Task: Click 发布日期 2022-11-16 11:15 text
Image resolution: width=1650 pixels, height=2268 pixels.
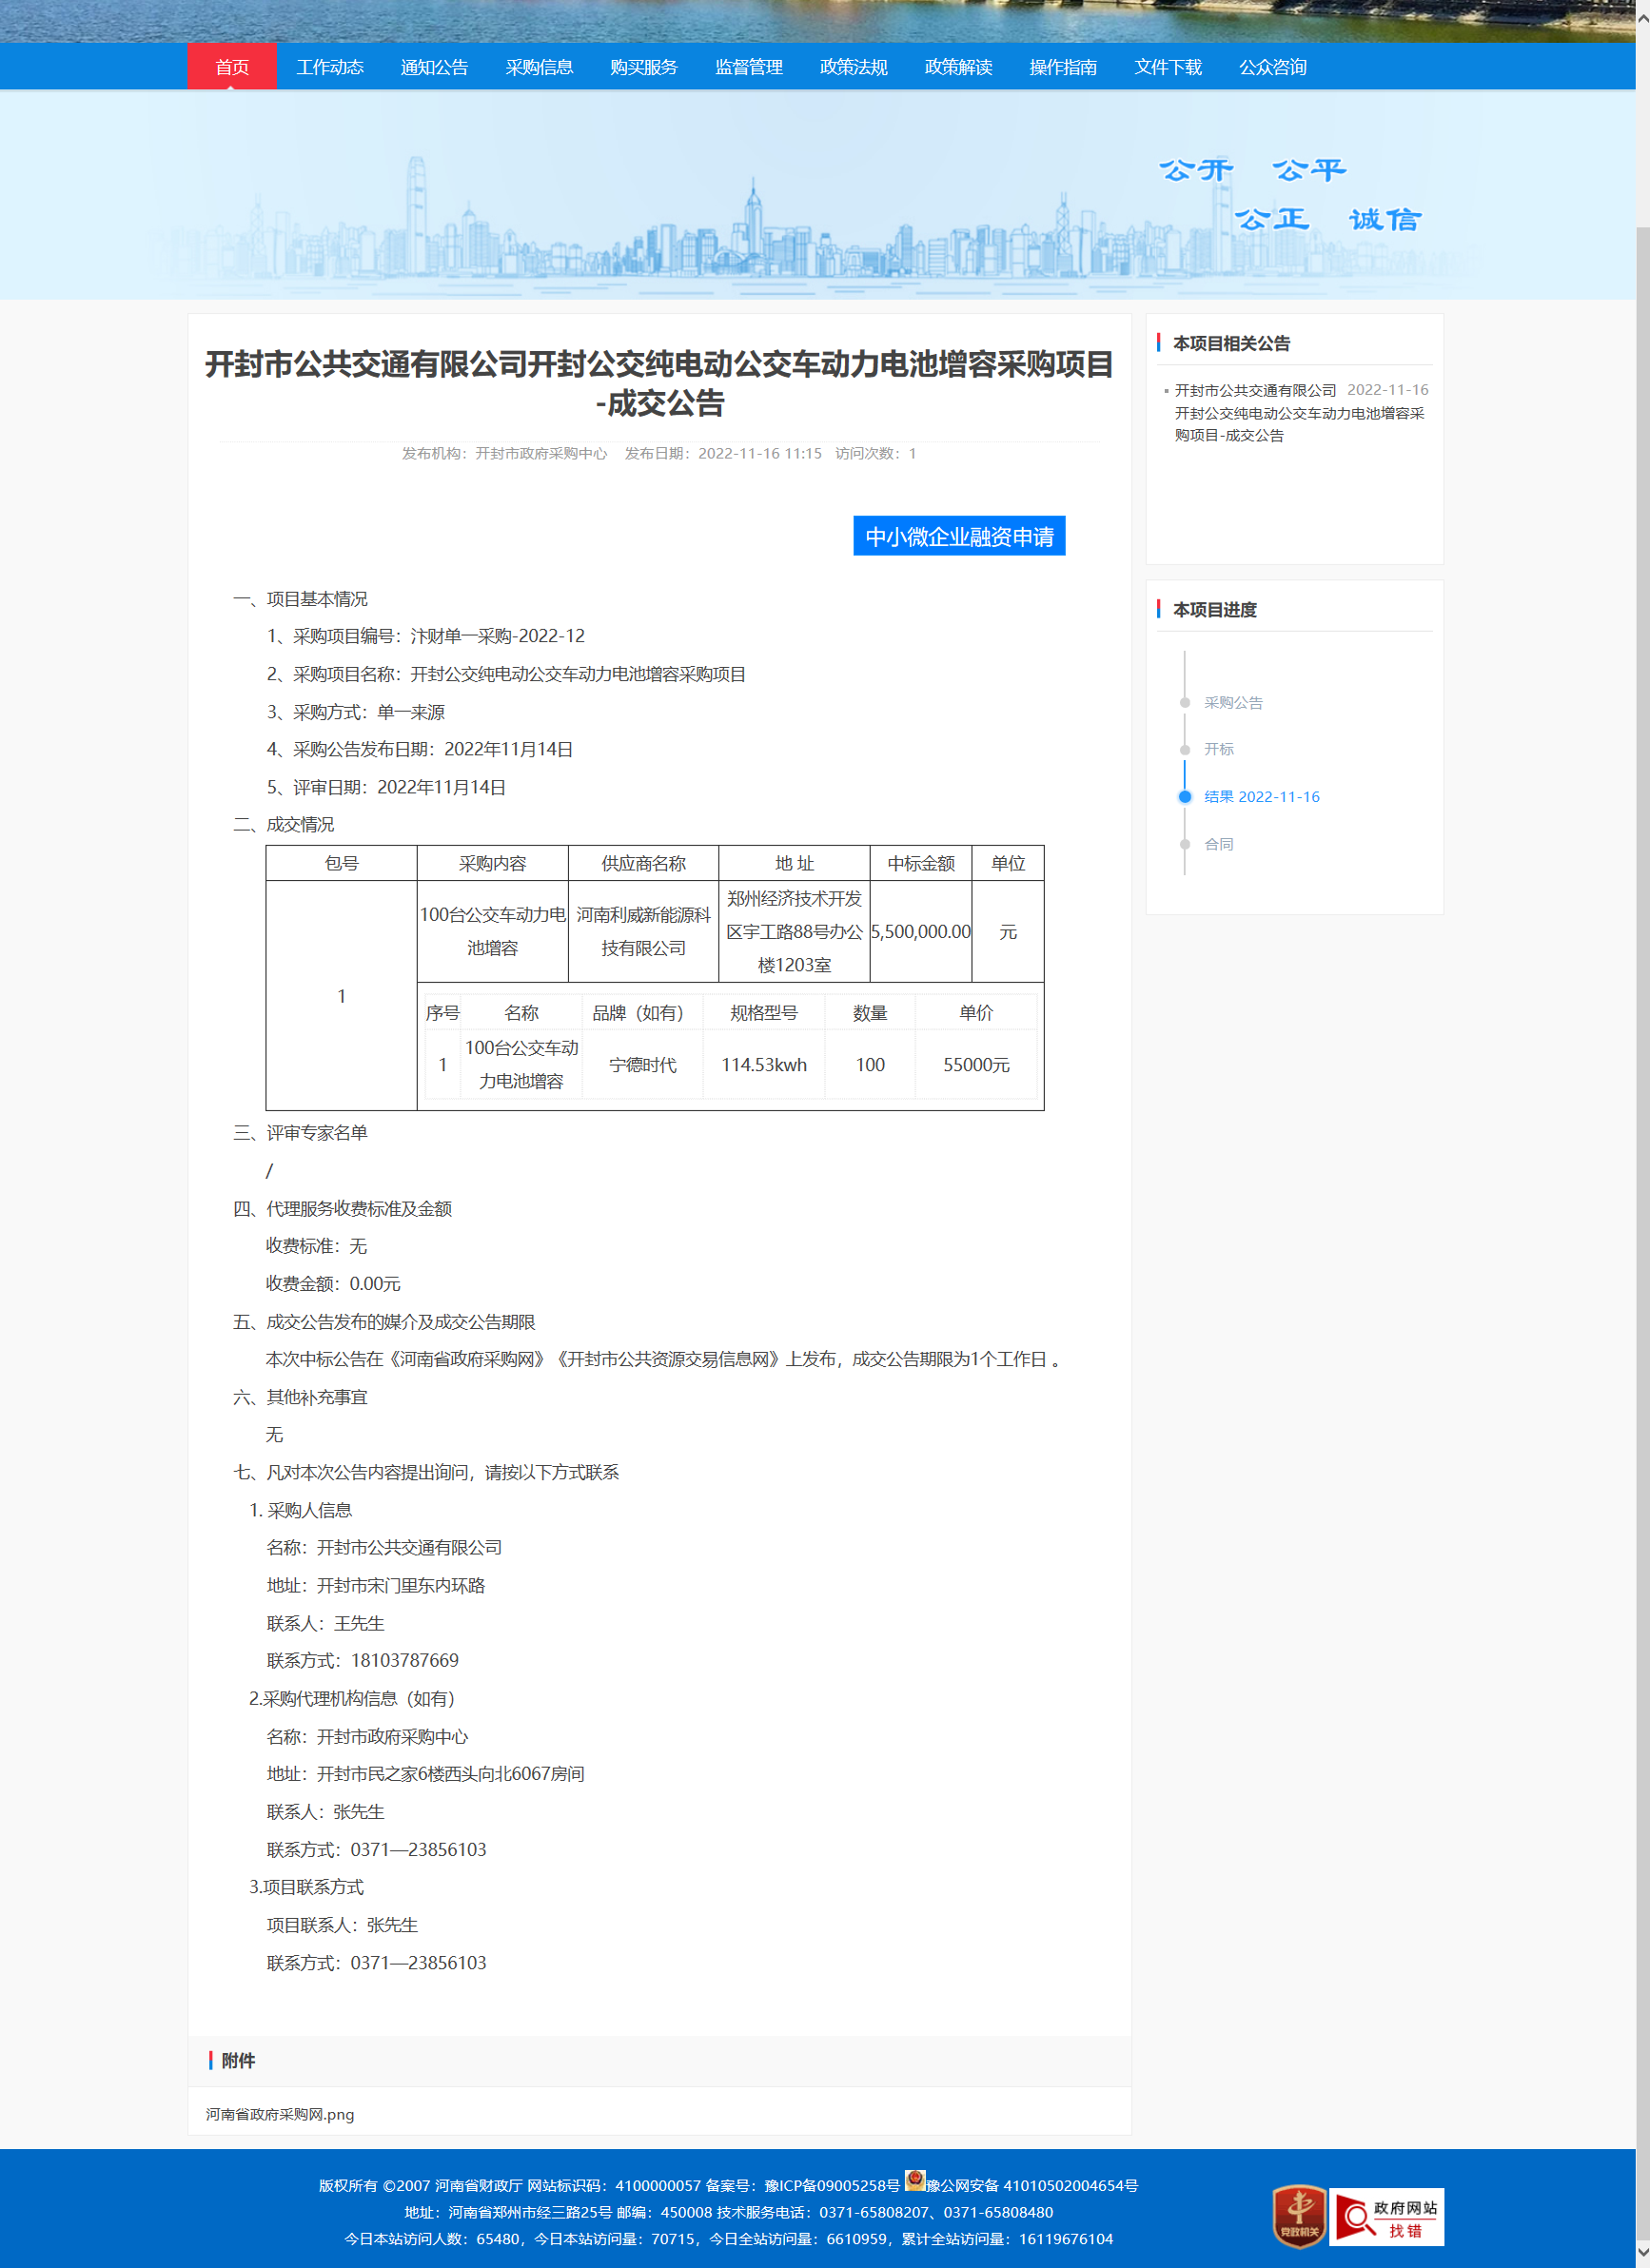Action: pyautogui.click(x=723, y=454)
